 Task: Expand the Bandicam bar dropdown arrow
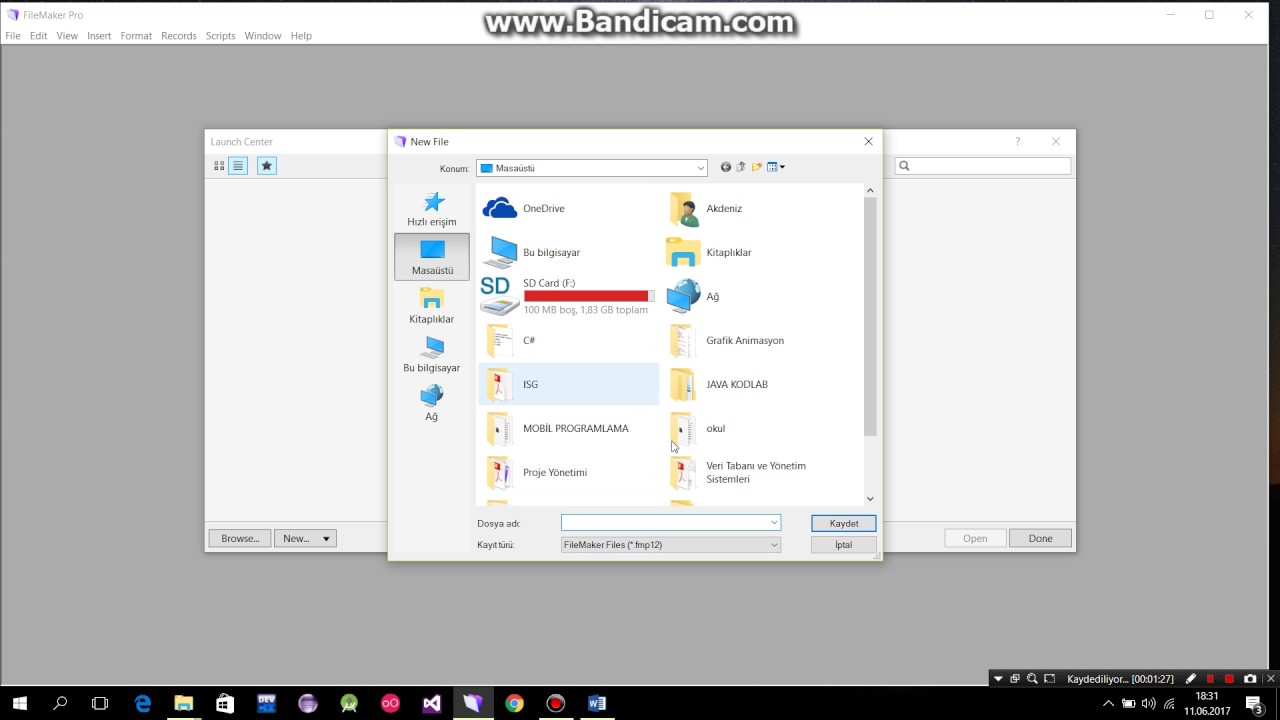tap(997, 679)
